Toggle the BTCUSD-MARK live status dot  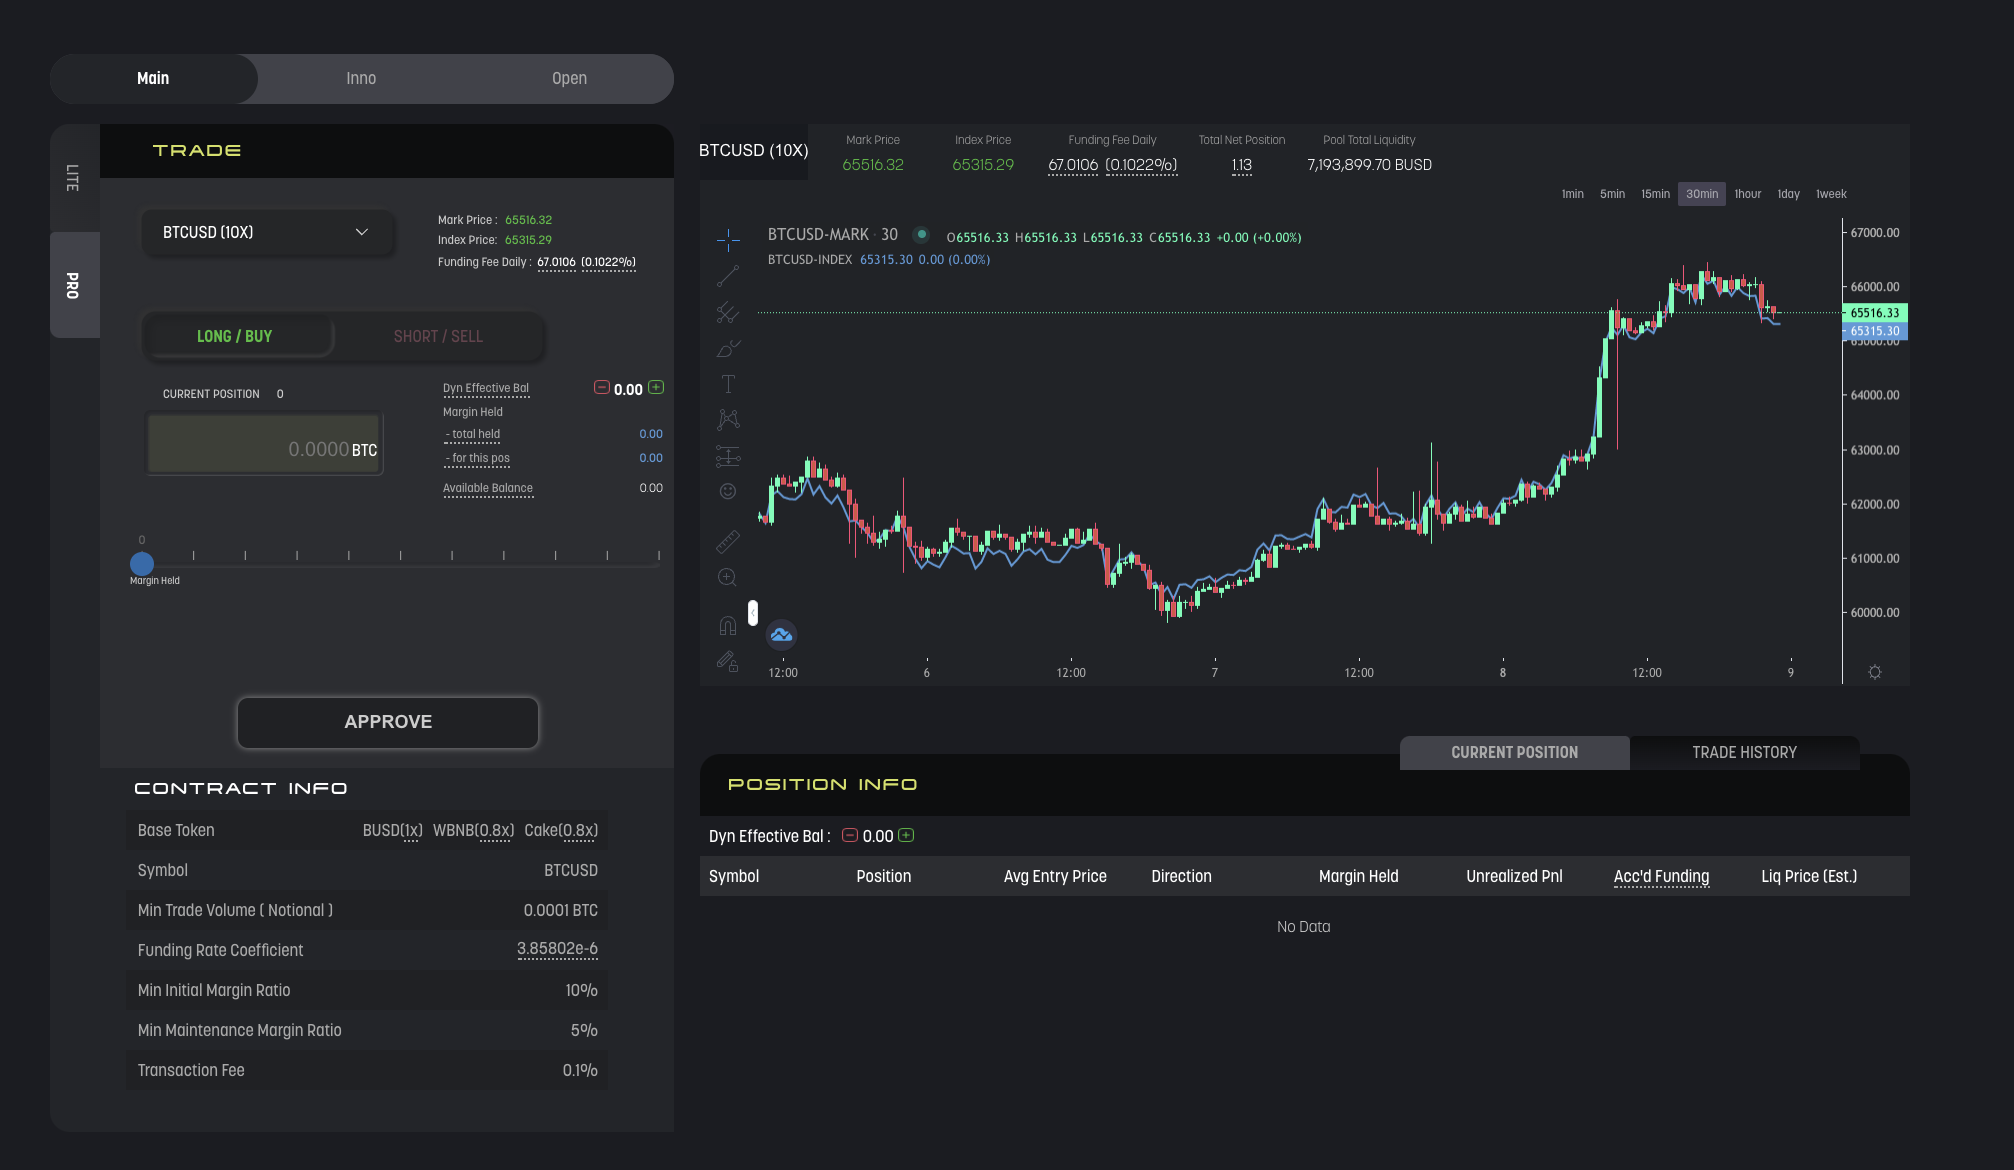(922, 235)
